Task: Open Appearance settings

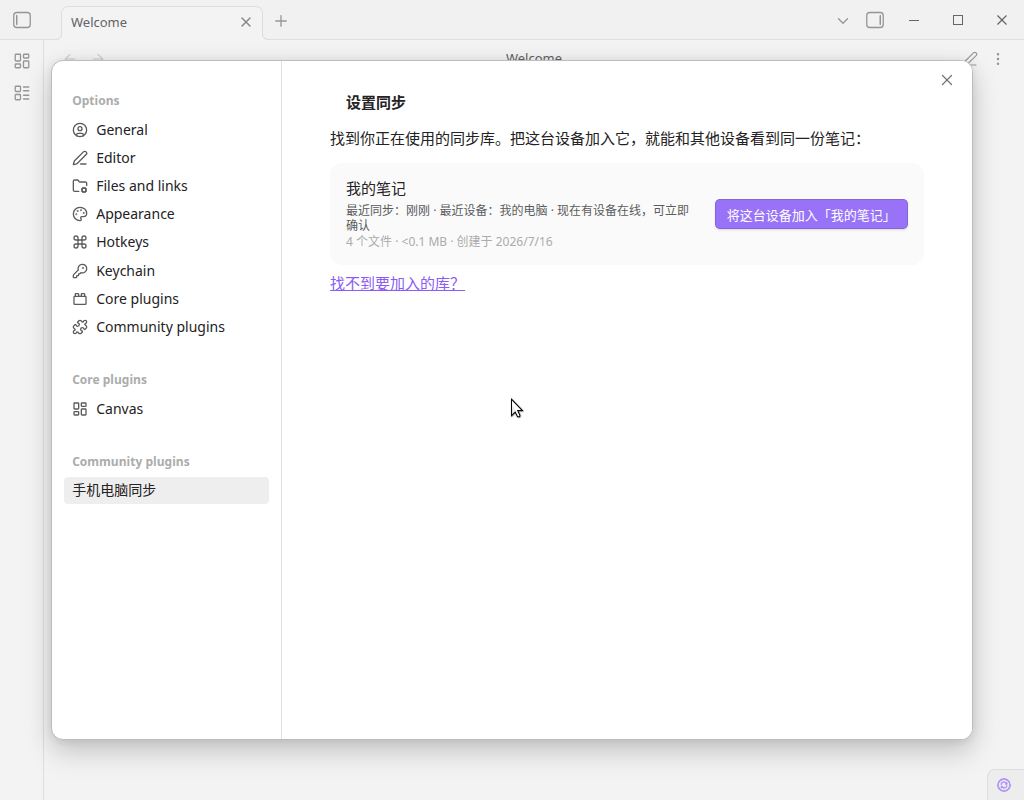Action: pyautogui.click(x=167, y=214)
